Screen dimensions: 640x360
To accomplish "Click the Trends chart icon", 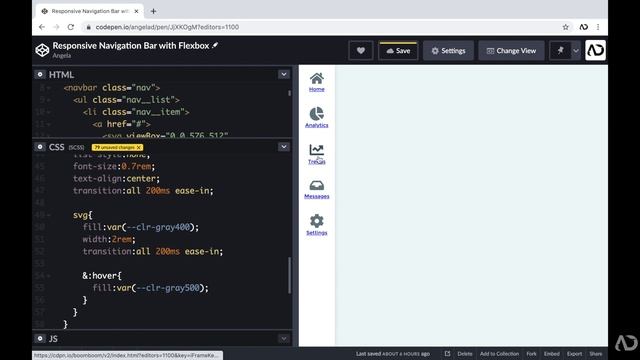I will click(317, 150).
